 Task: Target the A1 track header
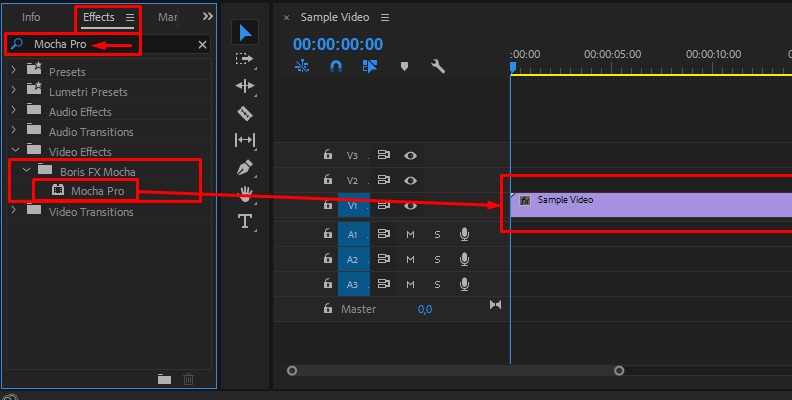click(x=354, y=234)
